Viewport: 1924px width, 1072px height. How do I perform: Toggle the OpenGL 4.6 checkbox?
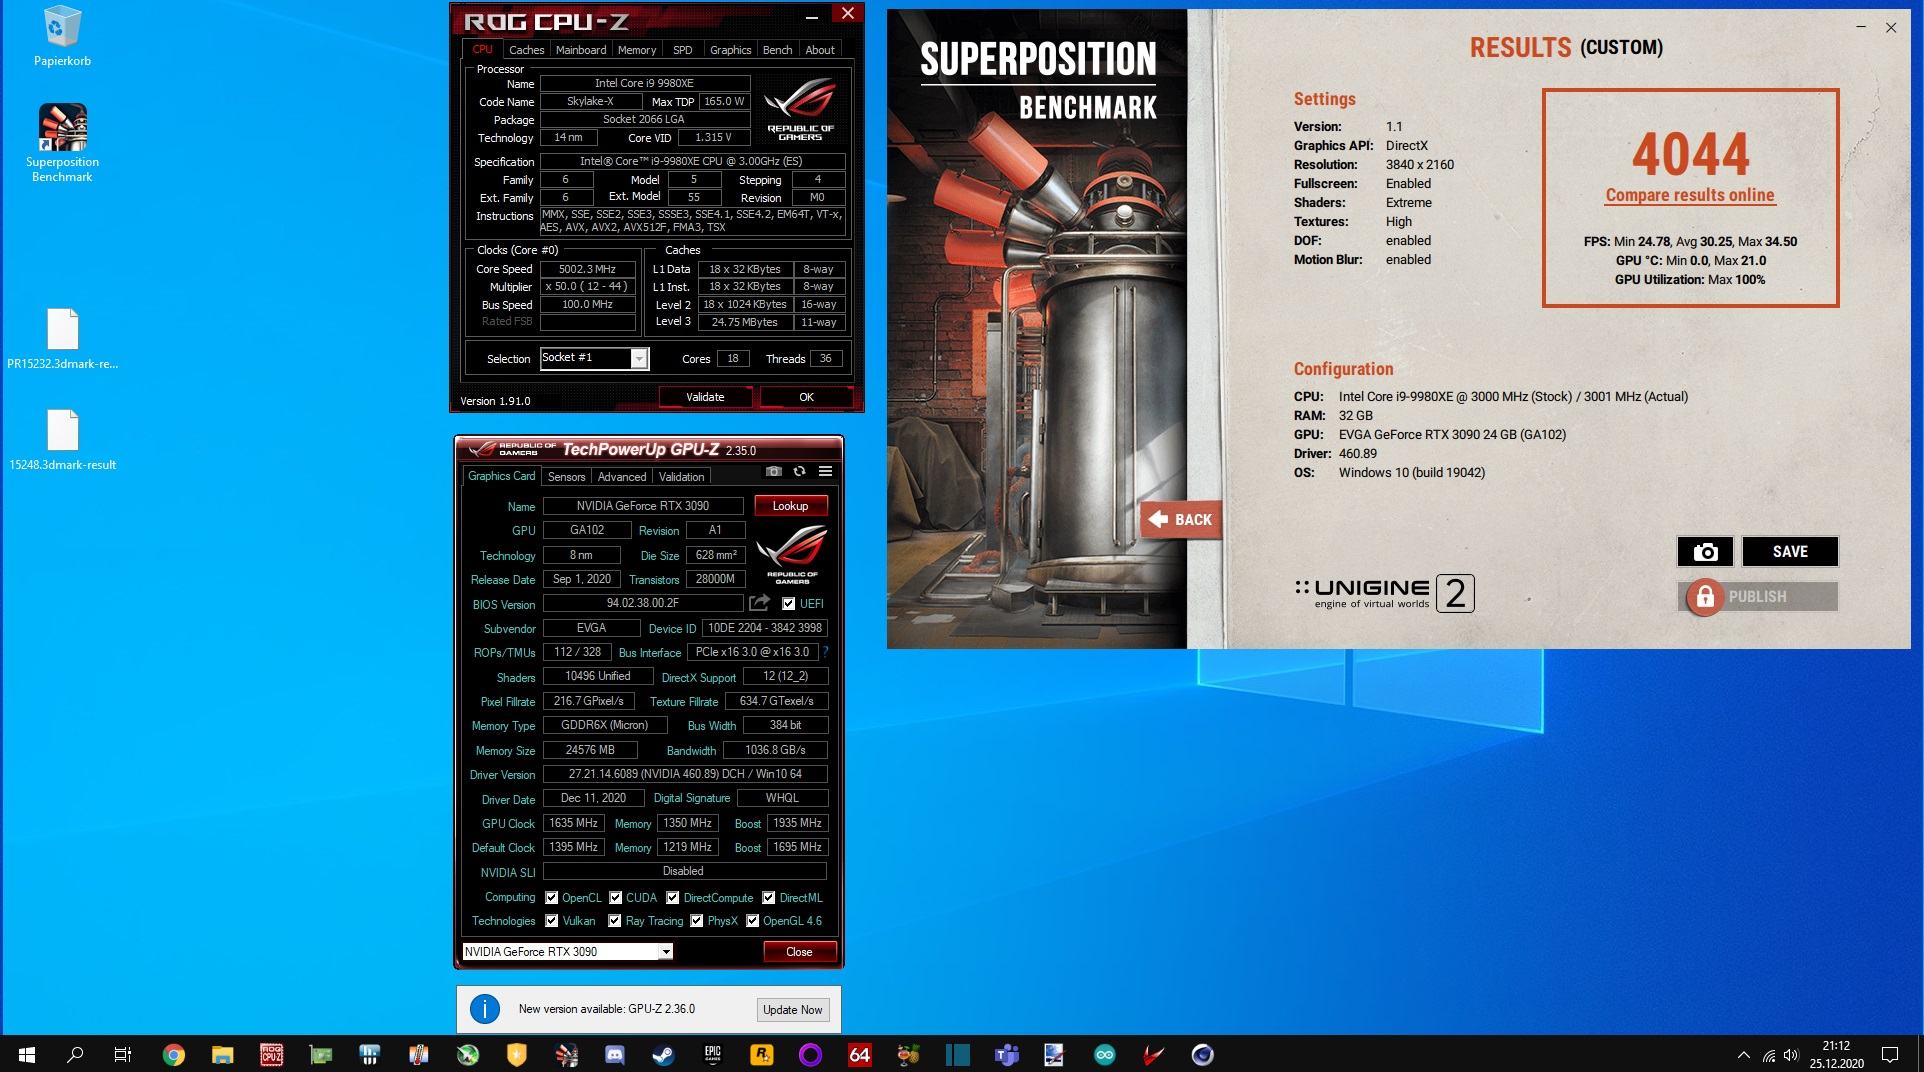click(752, 920)
